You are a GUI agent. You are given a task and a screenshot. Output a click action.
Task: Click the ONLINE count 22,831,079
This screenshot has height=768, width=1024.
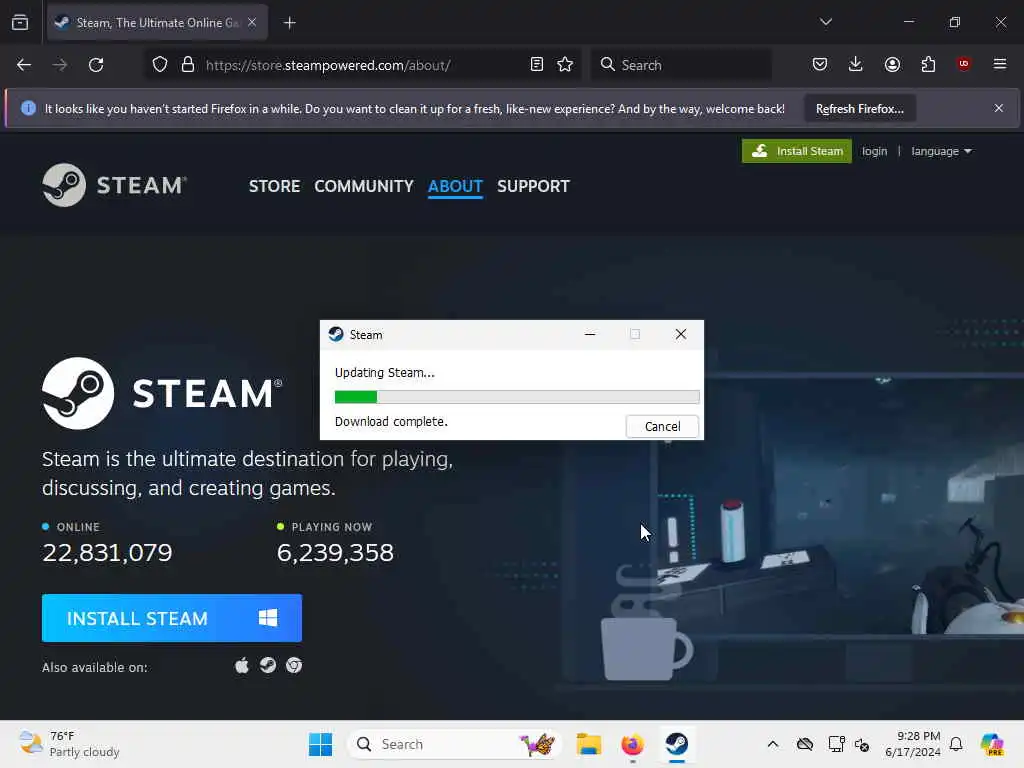[x=107, y=553]
